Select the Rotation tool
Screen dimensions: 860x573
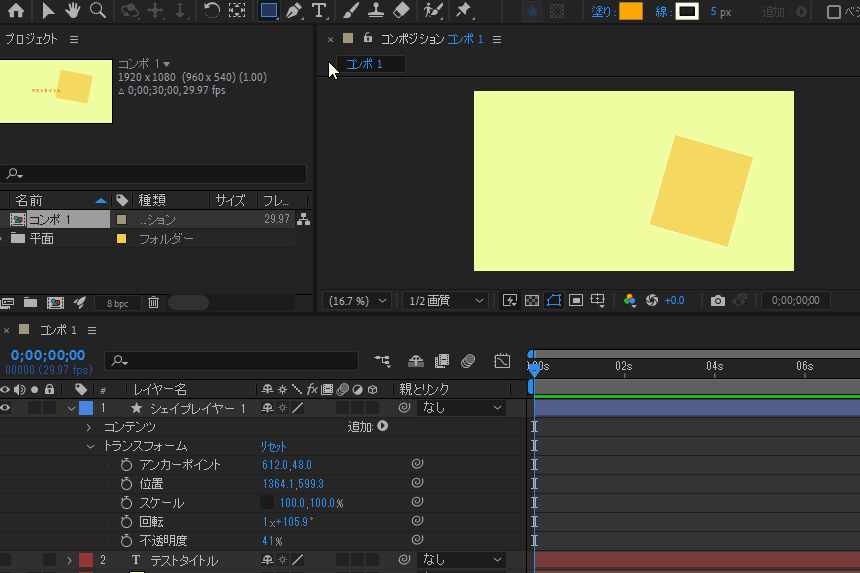pos(211,10)
